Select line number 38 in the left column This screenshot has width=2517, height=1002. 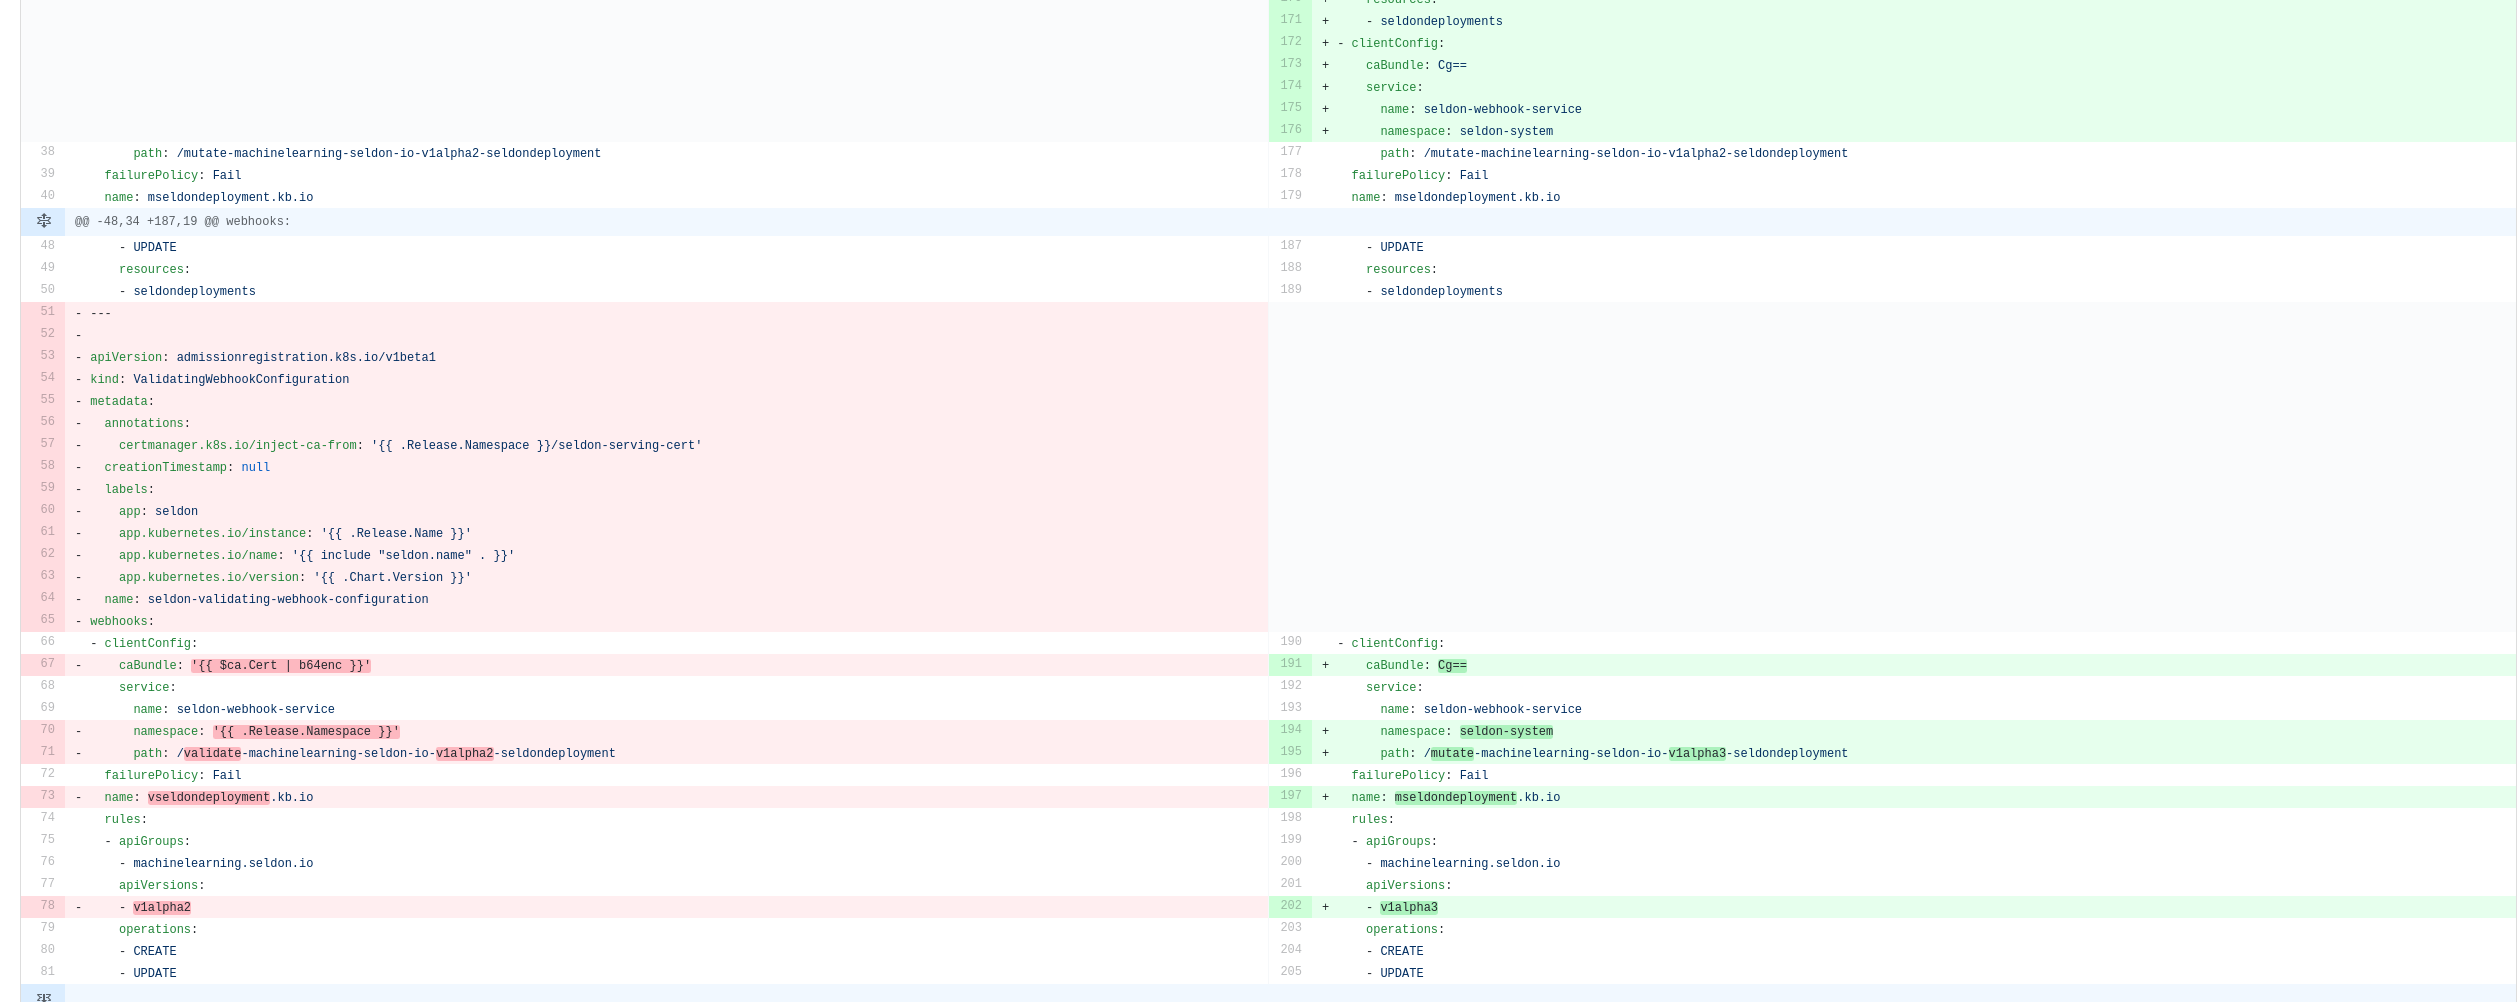point(46,151)
